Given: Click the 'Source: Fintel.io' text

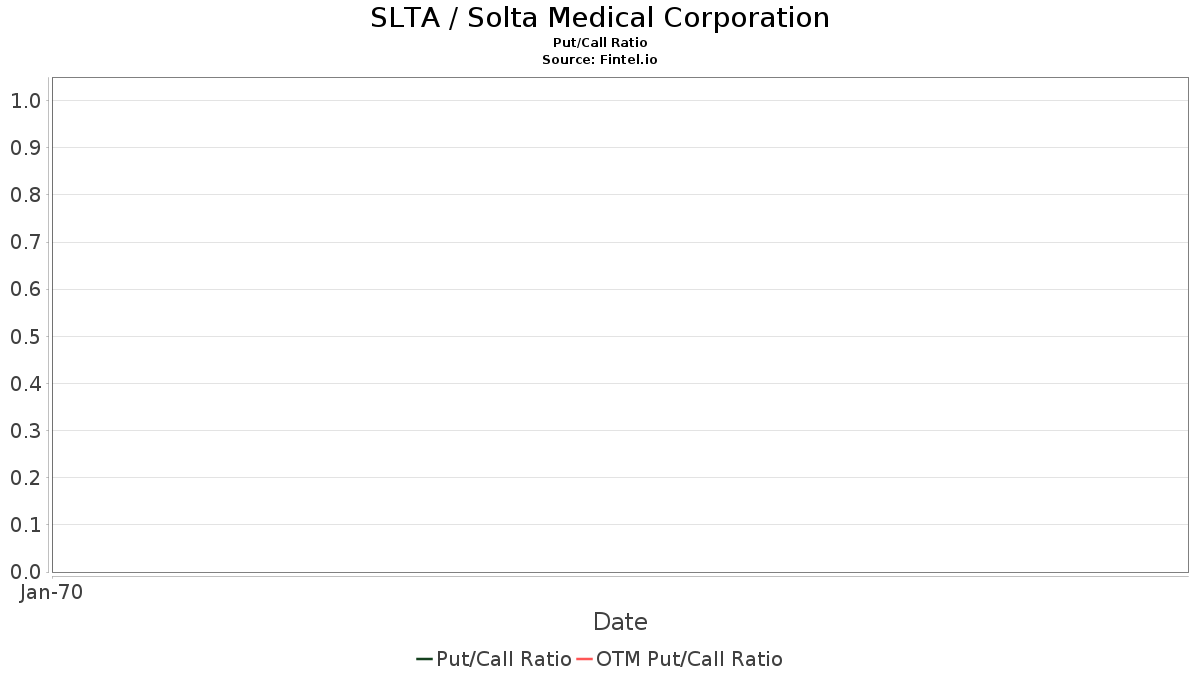Looking at the screenshot, I should click(x=600, y=60).
